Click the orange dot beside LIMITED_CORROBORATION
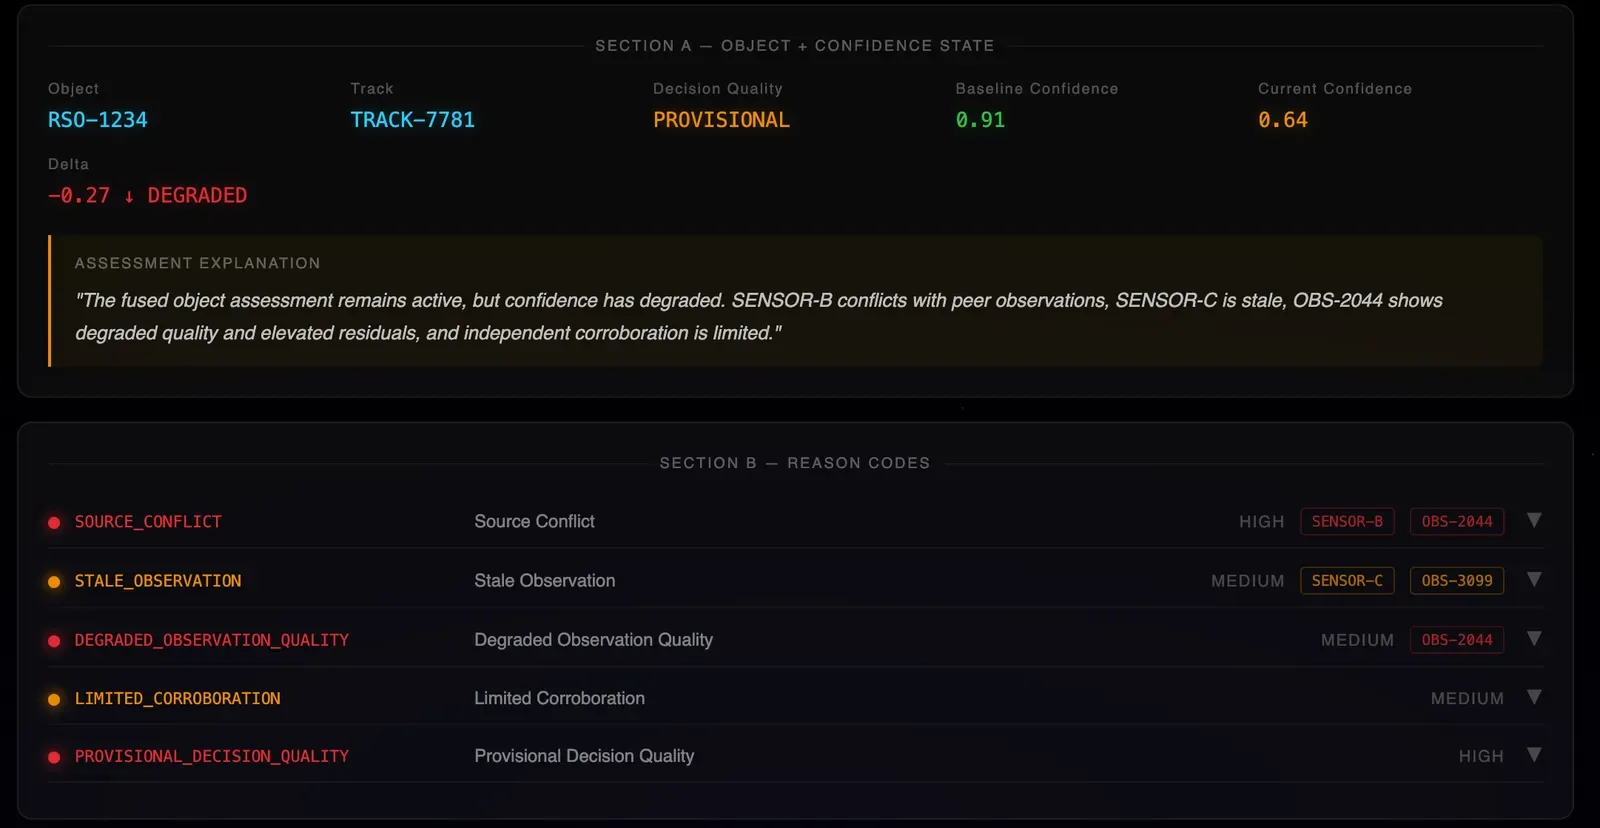This screenshot has height=828, width=1600. [54, 700]
